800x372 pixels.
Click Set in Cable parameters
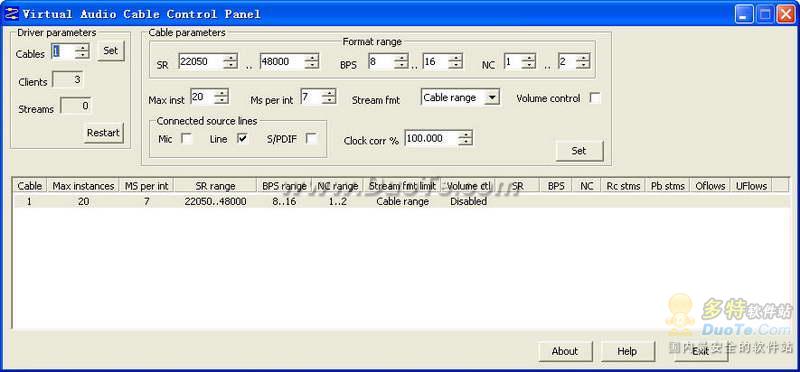[579, 151]
